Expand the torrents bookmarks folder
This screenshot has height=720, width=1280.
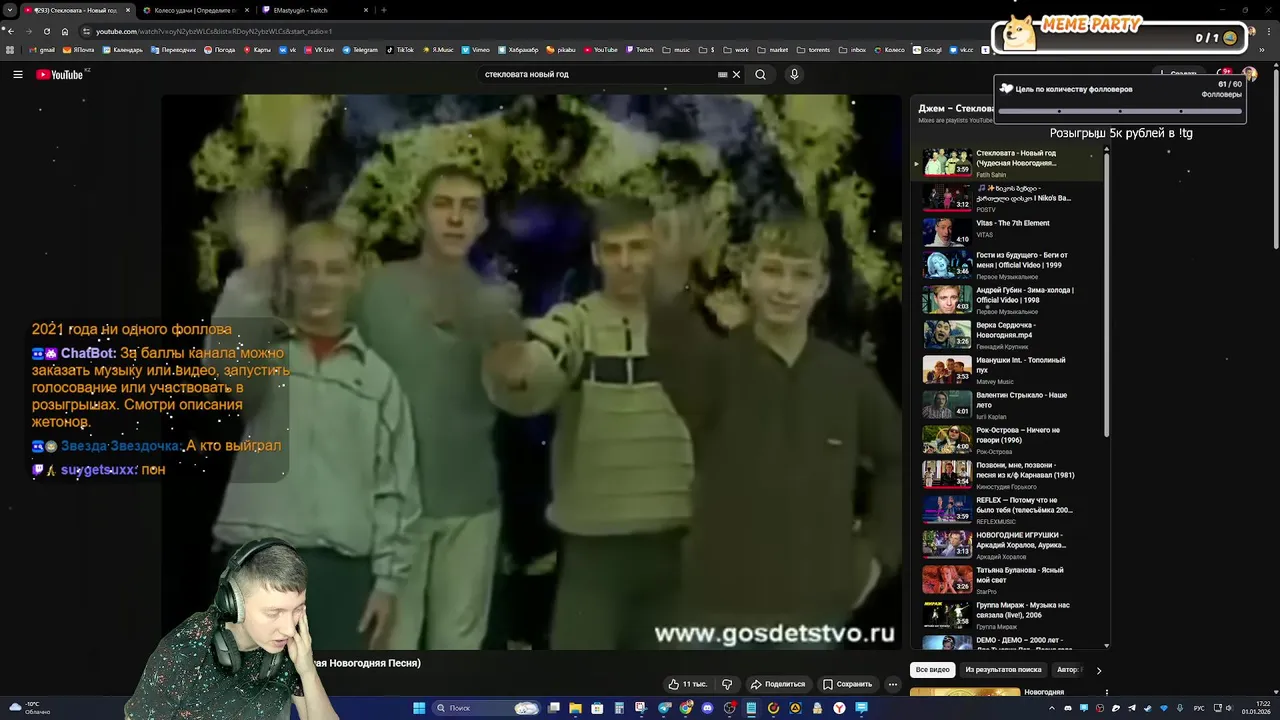813,50
